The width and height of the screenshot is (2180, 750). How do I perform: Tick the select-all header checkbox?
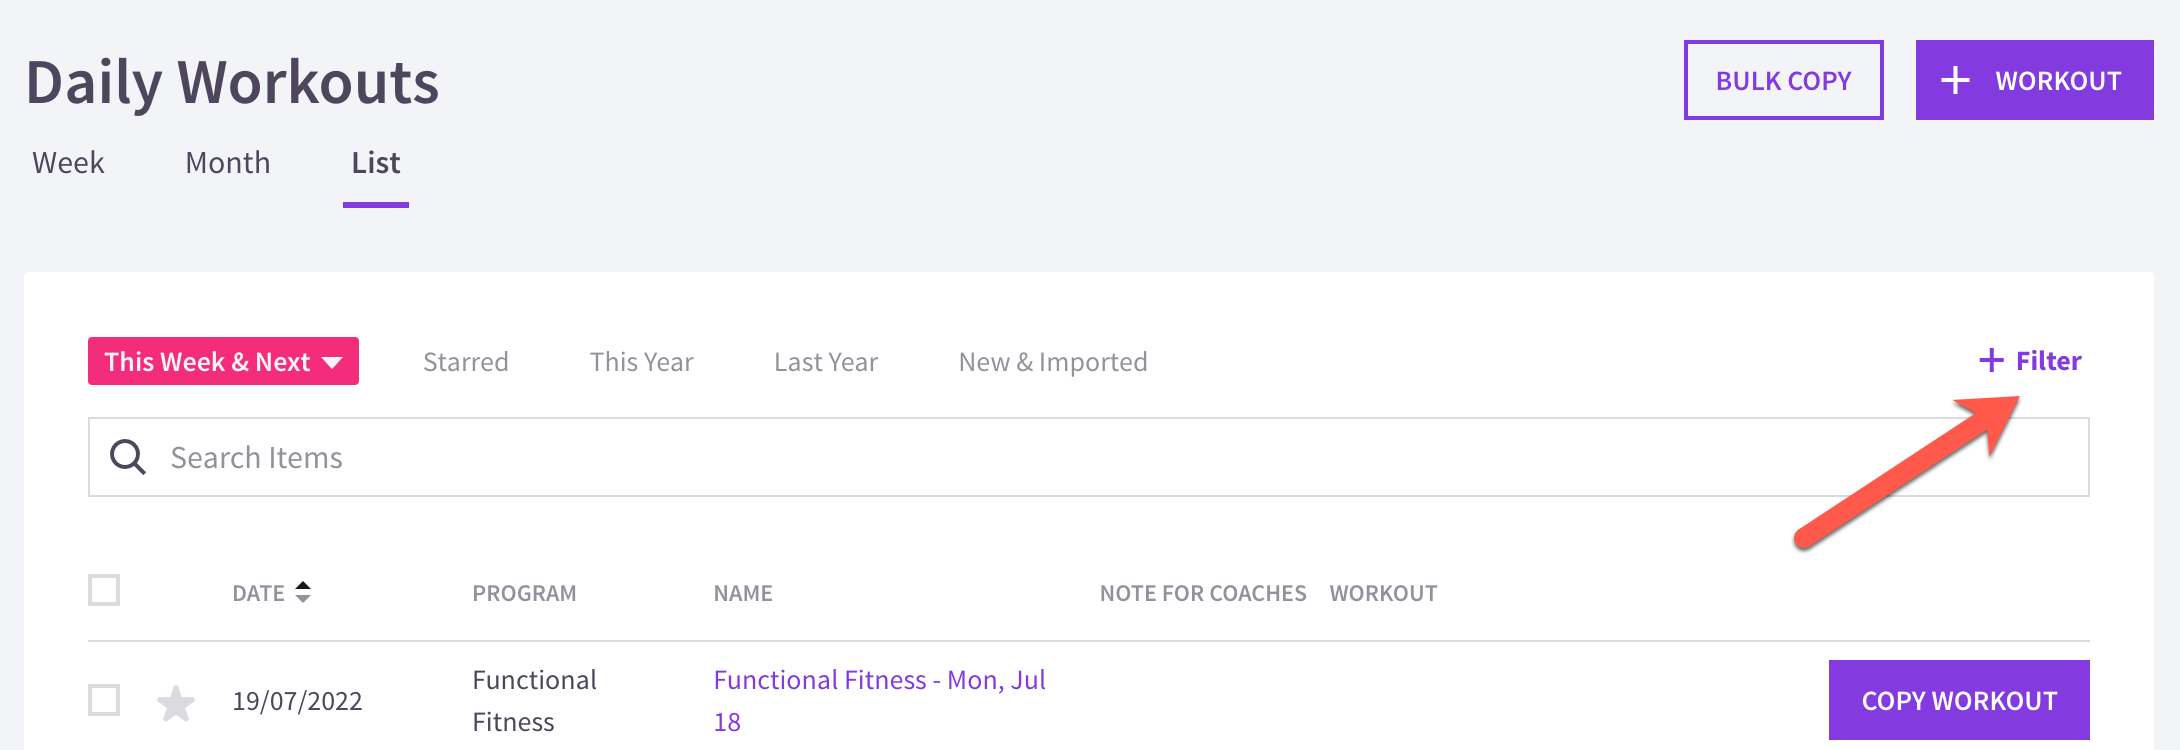(104, 590)
